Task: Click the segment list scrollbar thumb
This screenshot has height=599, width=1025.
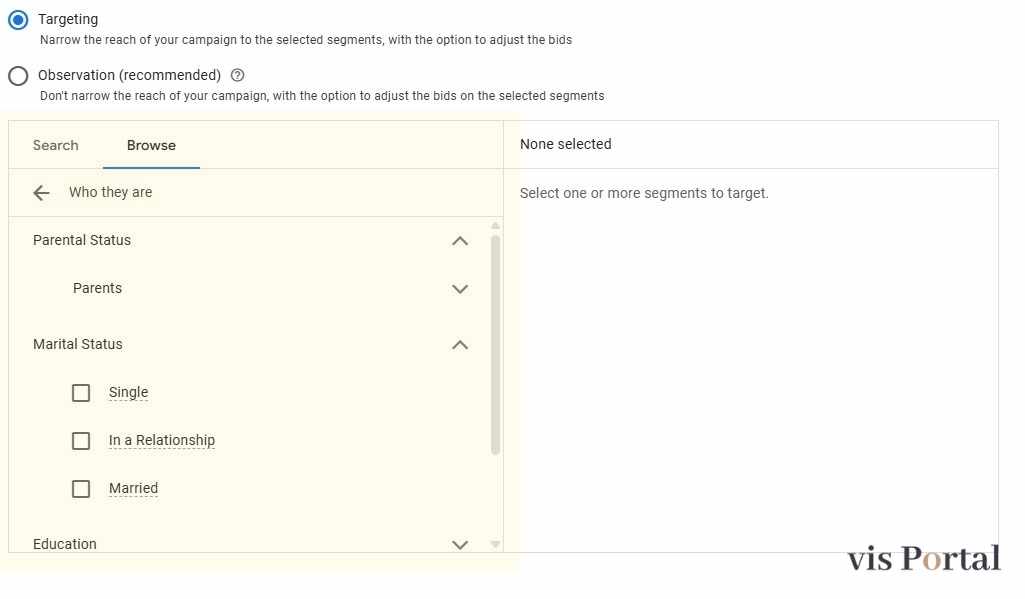Action: pyautogui.click(x=496, y=345)
